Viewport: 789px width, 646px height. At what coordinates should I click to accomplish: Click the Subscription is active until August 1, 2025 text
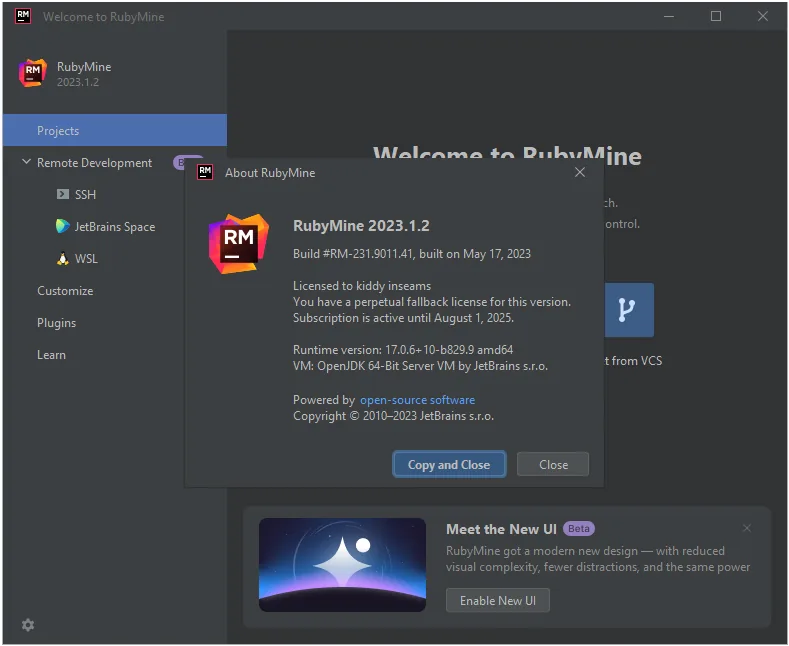pos(403,318)
